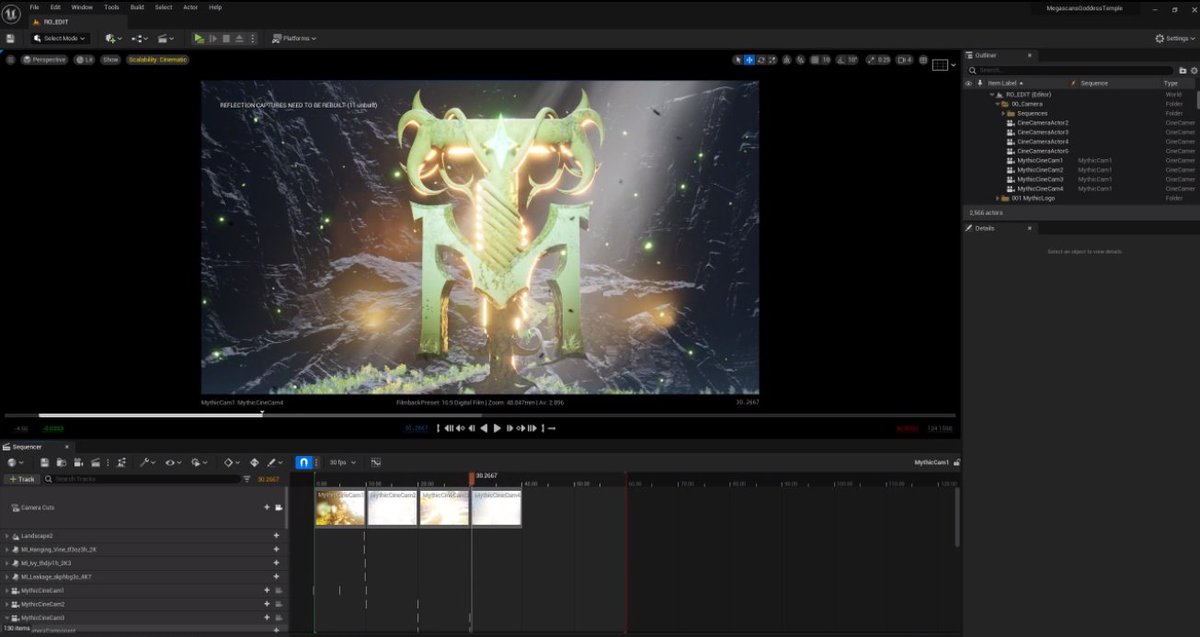1200x637 pixels.
Task: Select the Rotate tool in the viewport toolbar
Action: (761, 60)
